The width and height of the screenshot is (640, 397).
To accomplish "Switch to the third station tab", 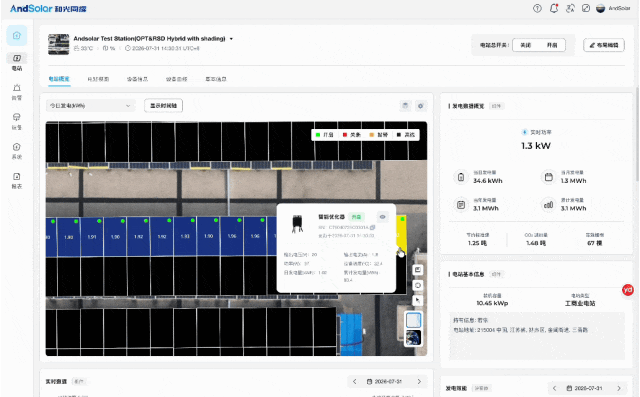I will point(137,79).
